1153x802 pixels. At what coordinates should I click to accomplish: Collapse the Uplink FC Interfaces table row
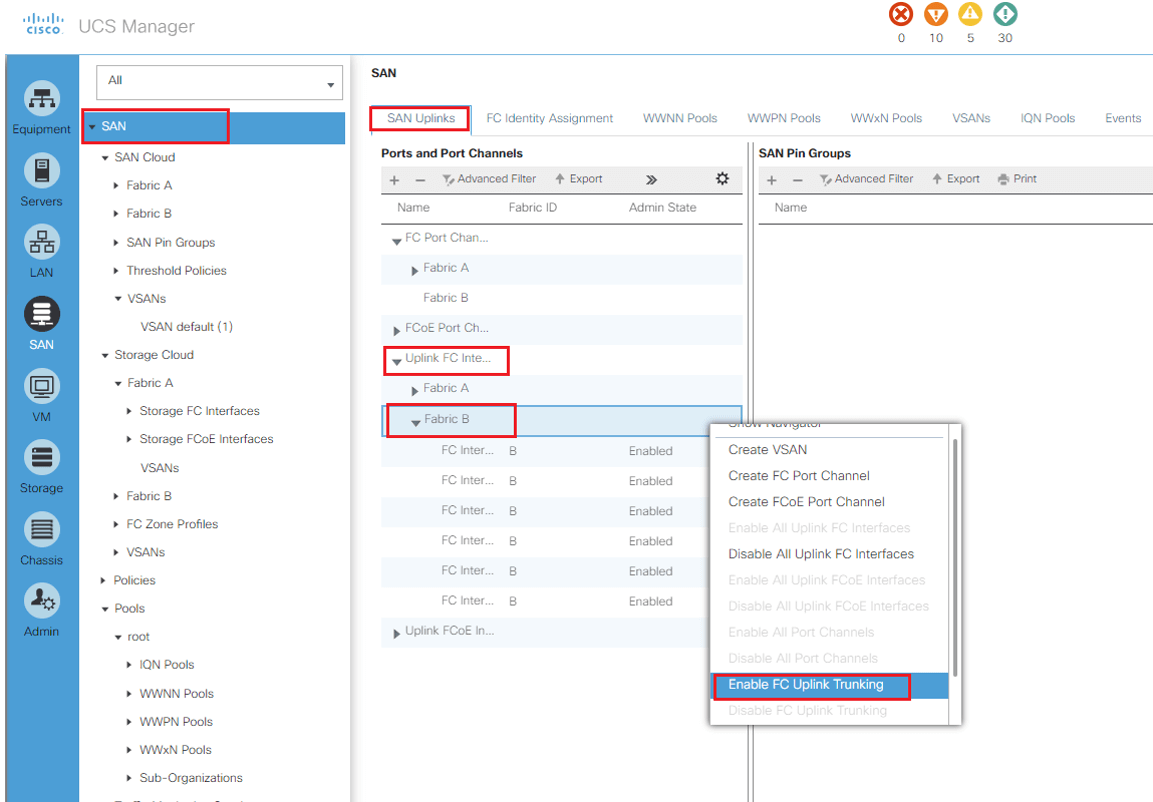point(396,361)
